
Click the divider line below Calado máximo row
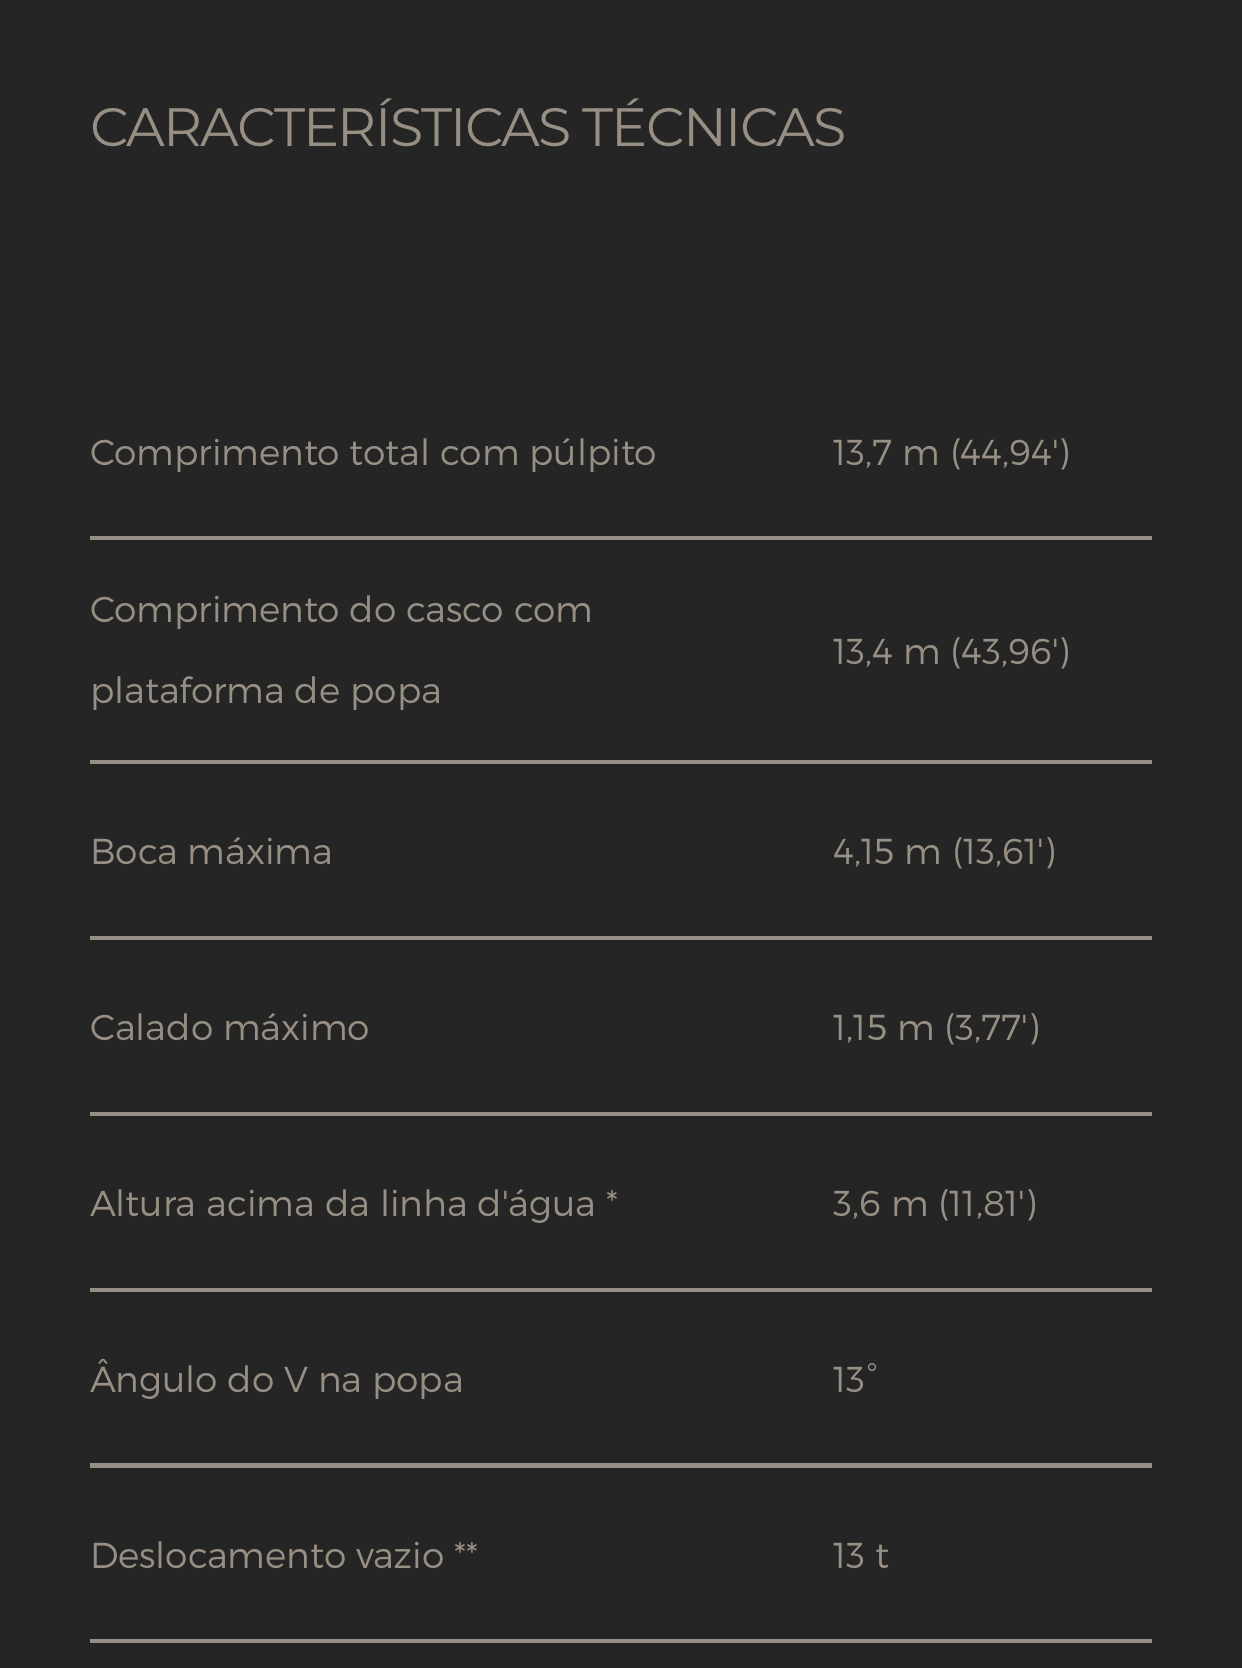click(x=621, y=1113)
